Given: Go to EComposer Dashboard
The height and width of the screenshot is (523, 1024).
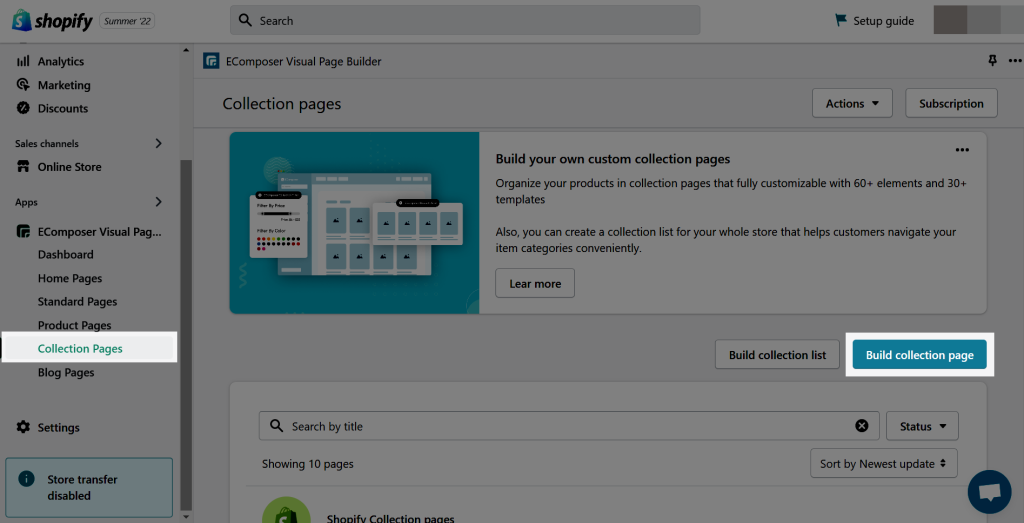Looking at the screenshot, I should [x=65, y=255].
